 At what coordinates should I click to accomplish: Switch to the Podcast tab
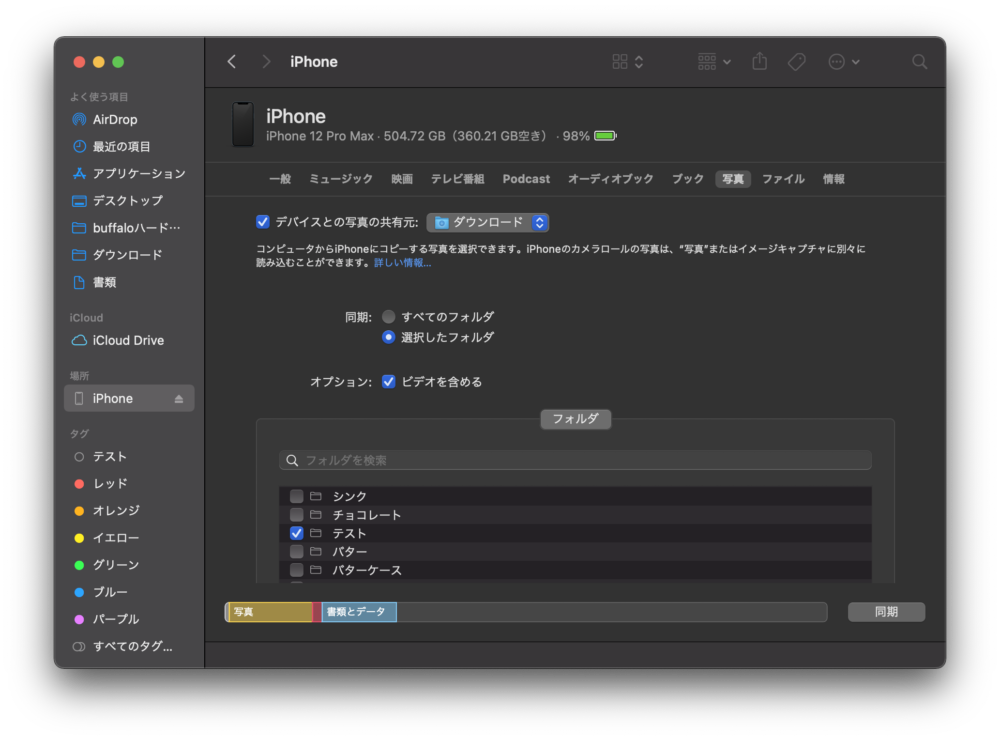pos(526,179)
